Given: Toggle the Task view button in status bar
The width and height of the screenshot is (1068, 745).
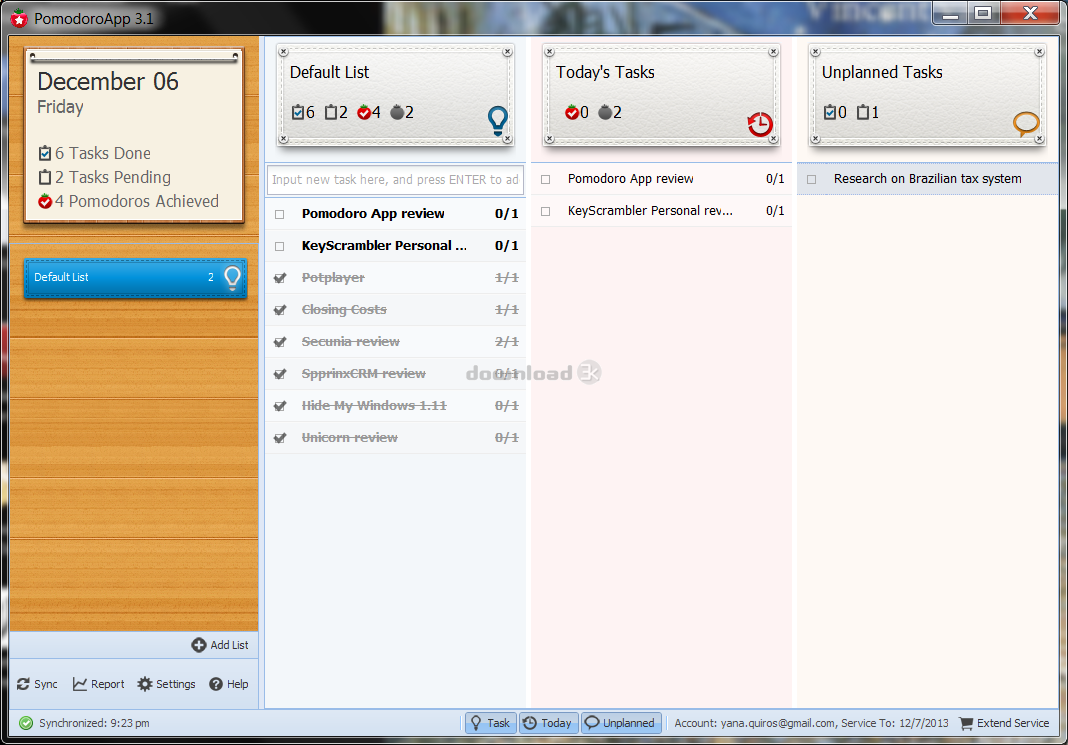Looking at the screenshot, I should tap(490, 723).
